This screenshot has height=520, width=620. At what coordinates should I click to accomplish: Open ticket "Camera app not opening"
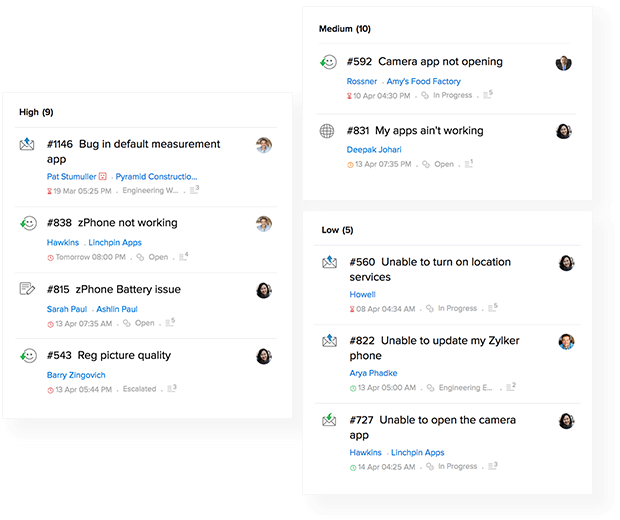[x=425, y=61]
